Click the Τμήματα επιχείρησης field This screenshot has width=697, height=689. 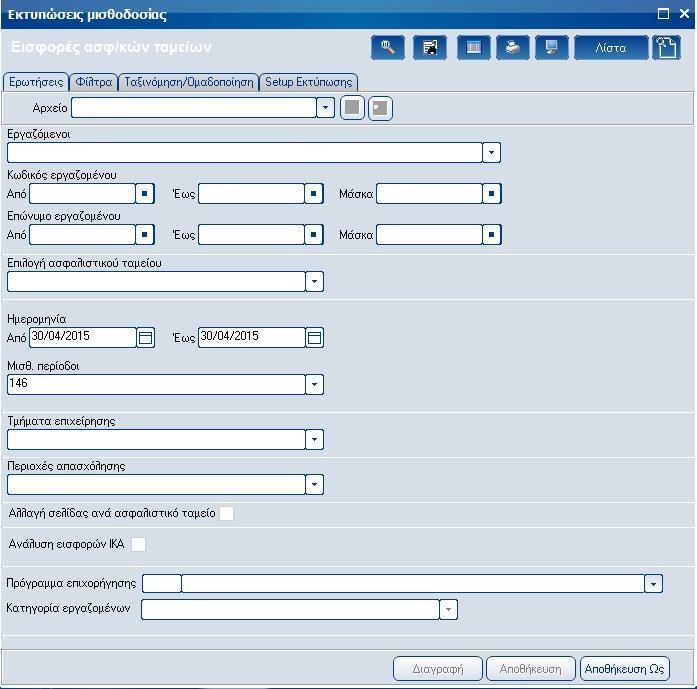click(156, 440)
